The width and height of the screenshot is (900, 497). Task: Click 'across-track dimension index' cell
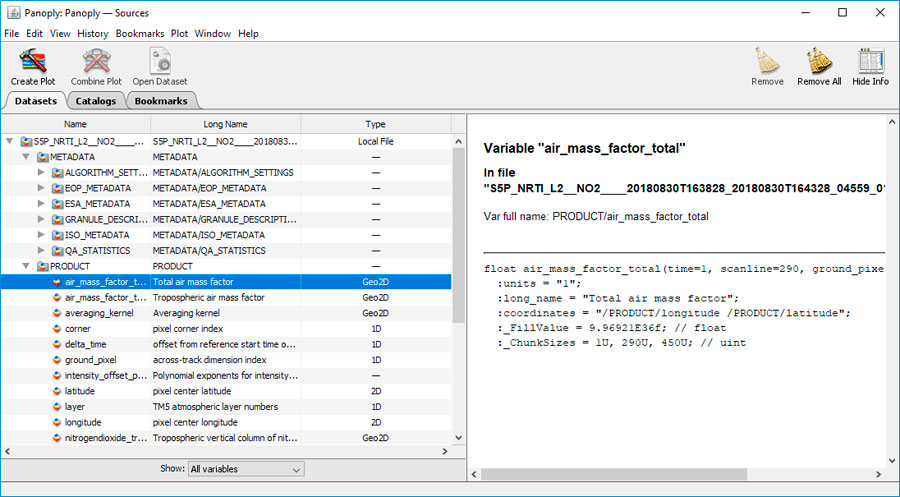coord(210,360)
